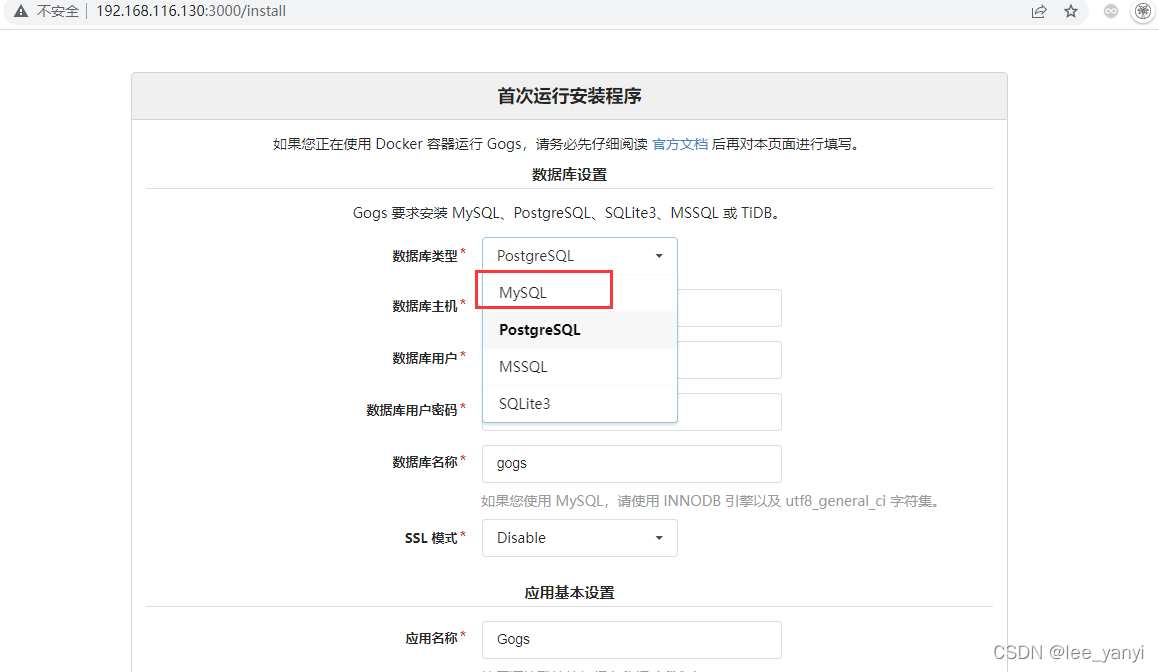Image resolution: width=1159 pixels, height=672 pixels.
Task: Click the 首次运行安装程序 heading
Action: [x=569, y=96]
